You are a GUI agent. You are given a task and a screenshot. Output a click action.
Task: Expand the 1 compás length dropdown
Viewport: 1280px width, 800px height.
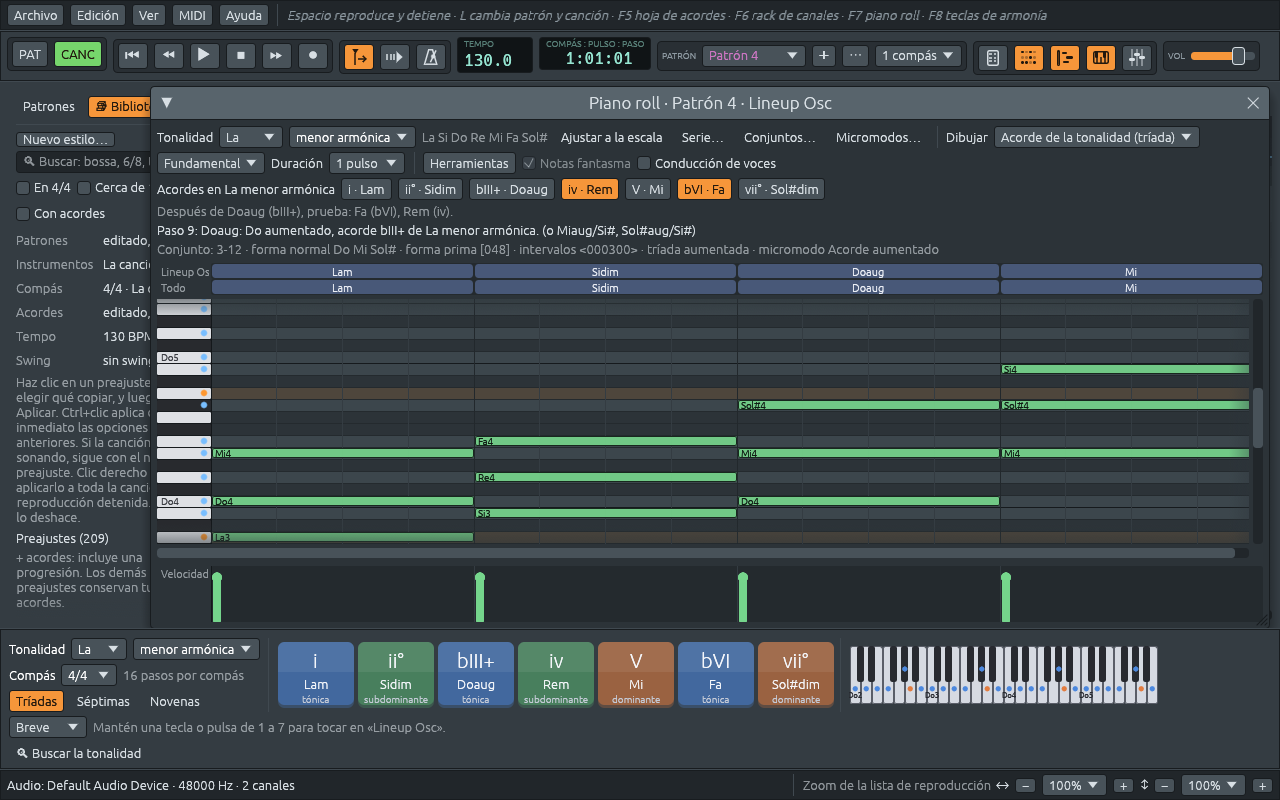918,56
